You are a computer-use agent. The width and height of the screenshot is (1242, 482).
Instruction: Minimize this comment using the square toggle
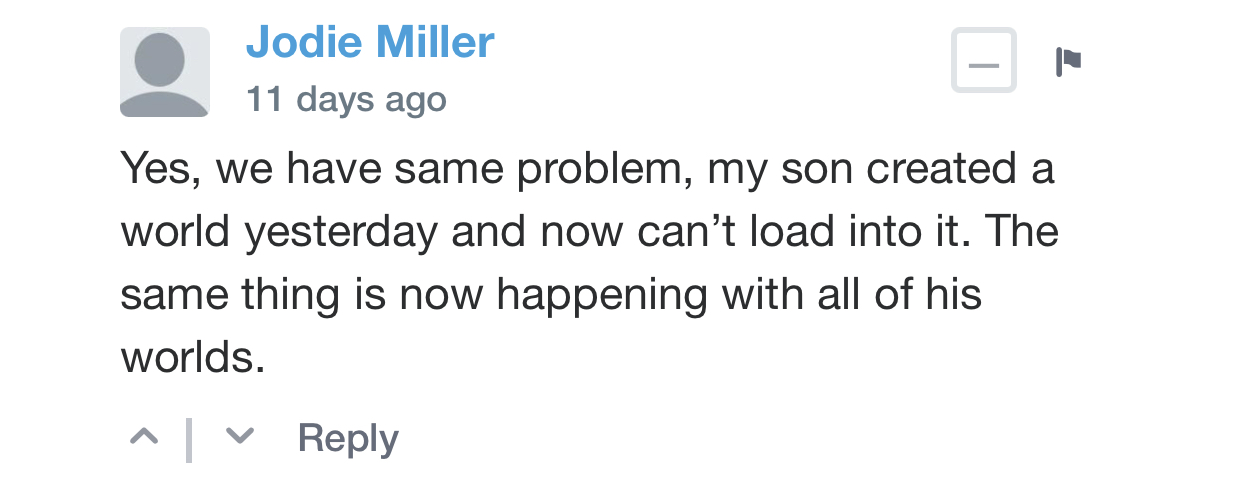983,61
